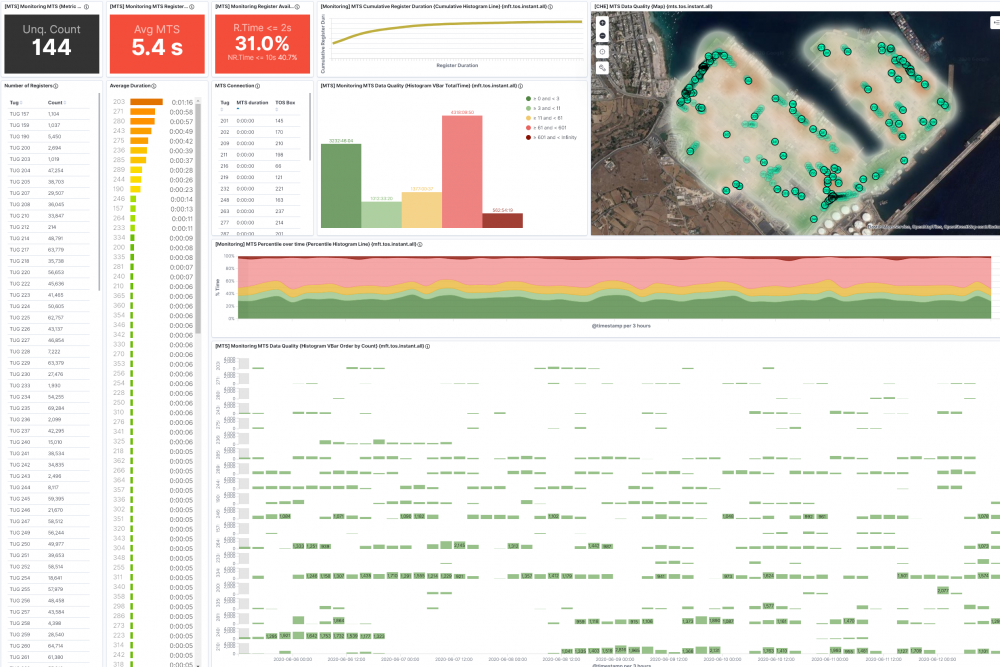
Task: Click the Tug header in MTS Connection table
Action: [225, 102]
